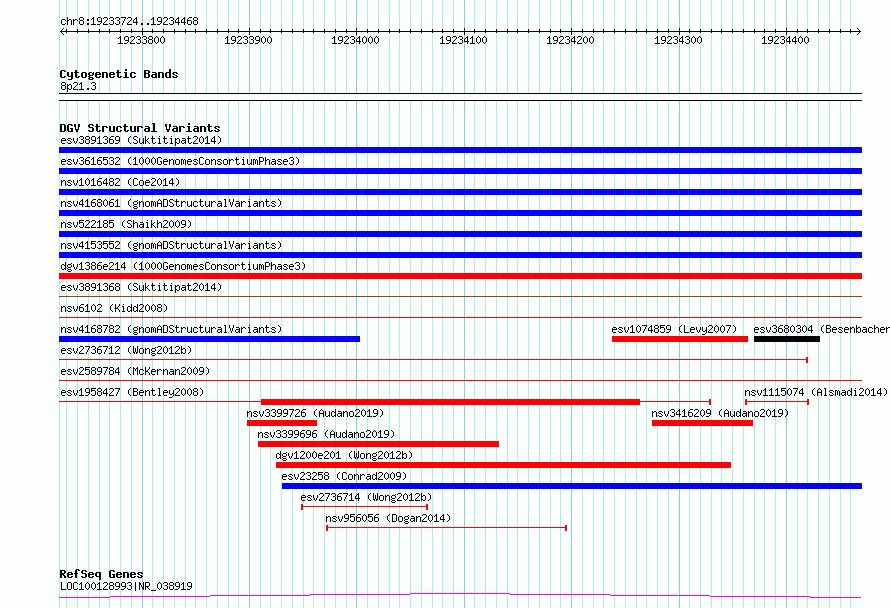Open the nsv3399726 (Audano2019) variant label
The width and height of the screenshot is (890, 608).
pyautogui.click(x=315, y=413)
